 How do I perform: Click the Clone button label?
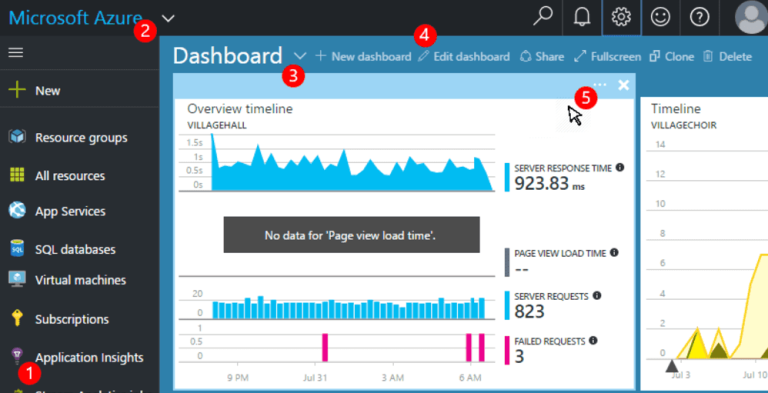679,57
